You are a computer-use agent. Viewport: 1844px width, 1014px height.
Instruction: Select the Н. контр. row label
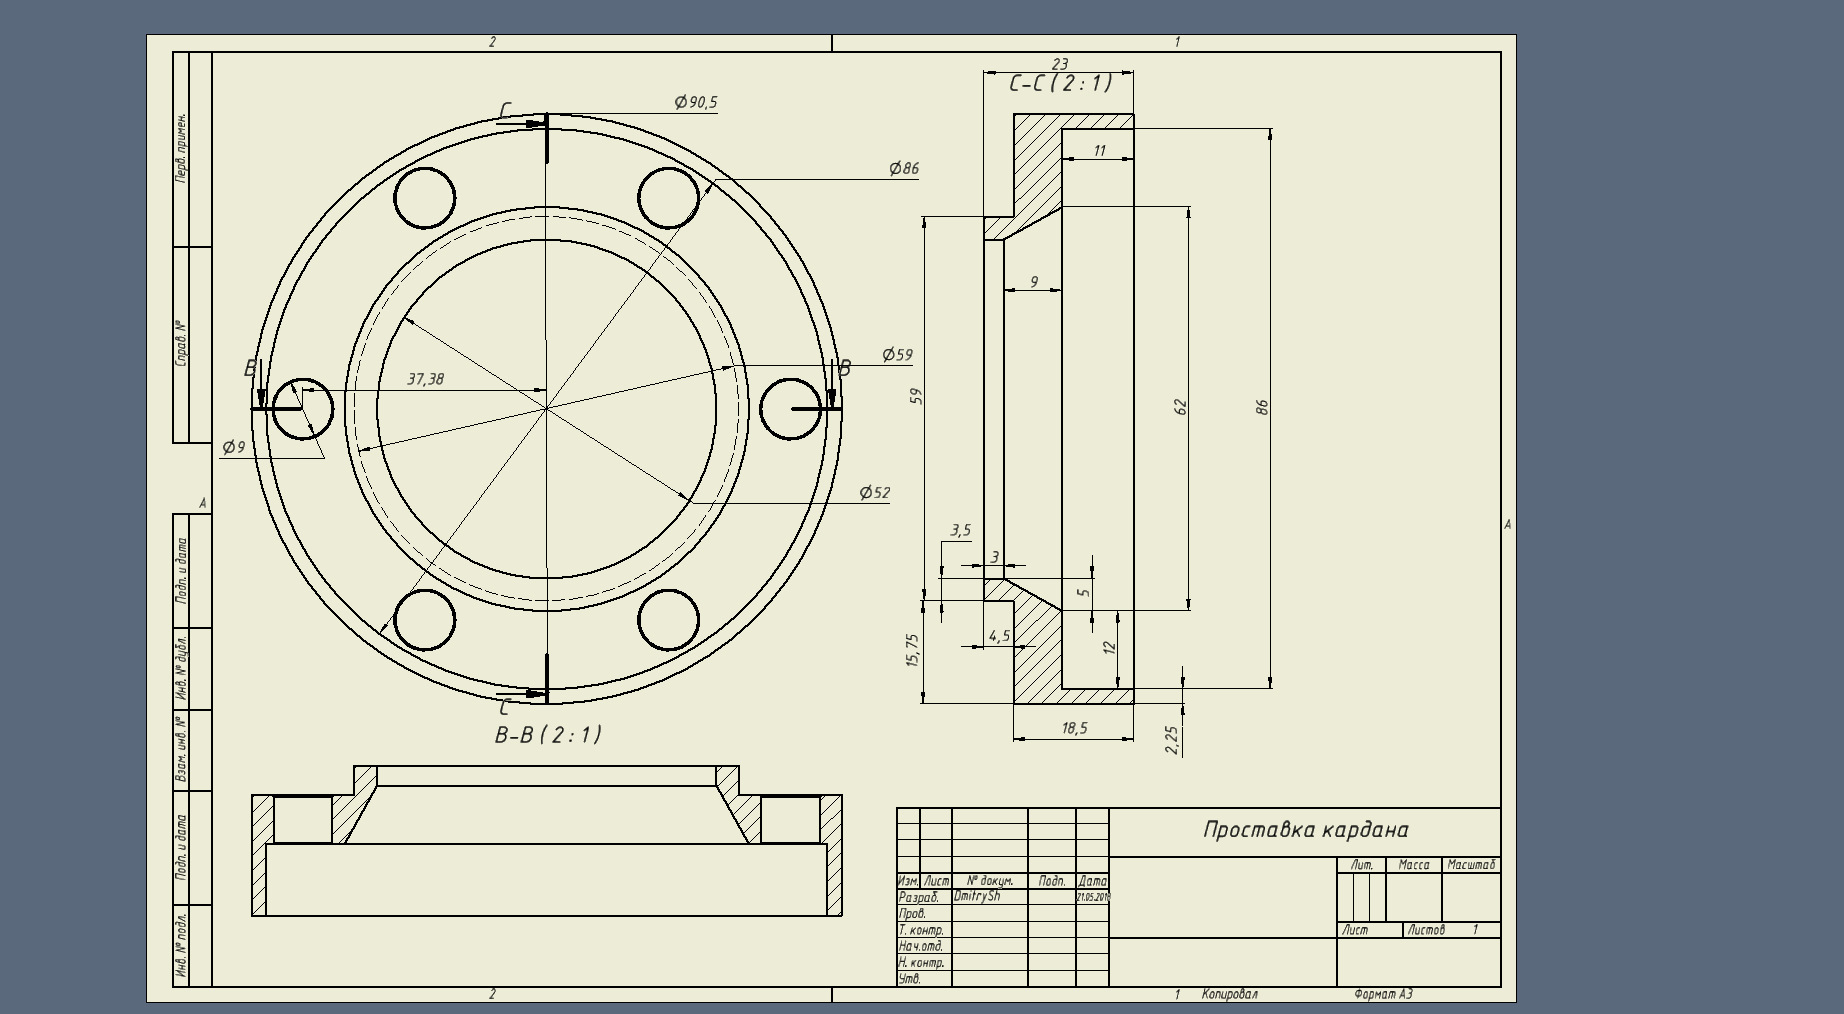[x=921, y=962]
